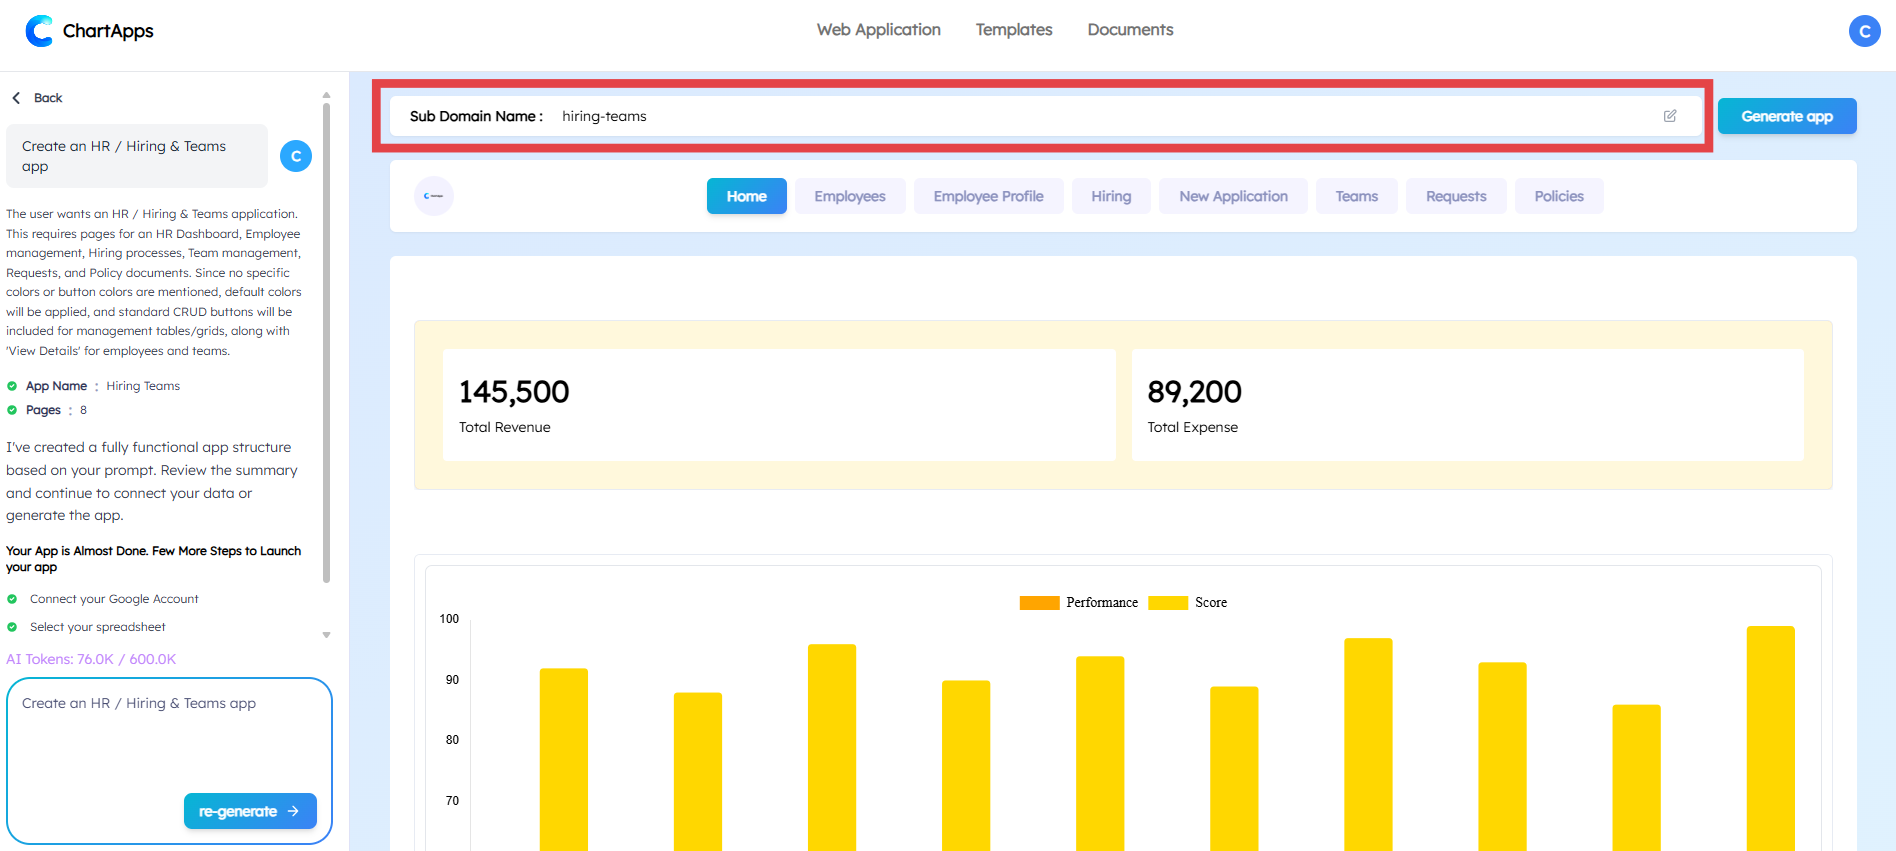The height and width of the screenshot is (851, 1896).
Task: Click the 'Hiring Teams' app name value
Action: coord(143,386)
